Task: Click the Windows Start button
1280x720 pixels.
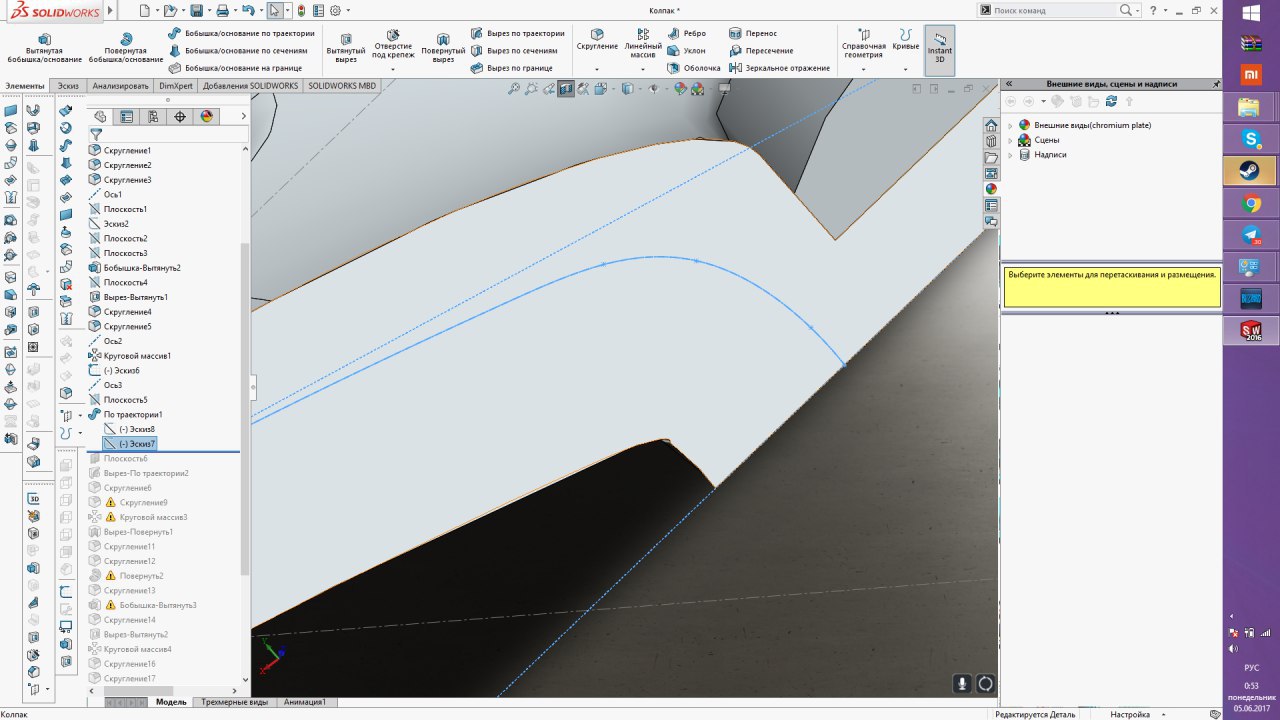Action: coord(1251,12)
